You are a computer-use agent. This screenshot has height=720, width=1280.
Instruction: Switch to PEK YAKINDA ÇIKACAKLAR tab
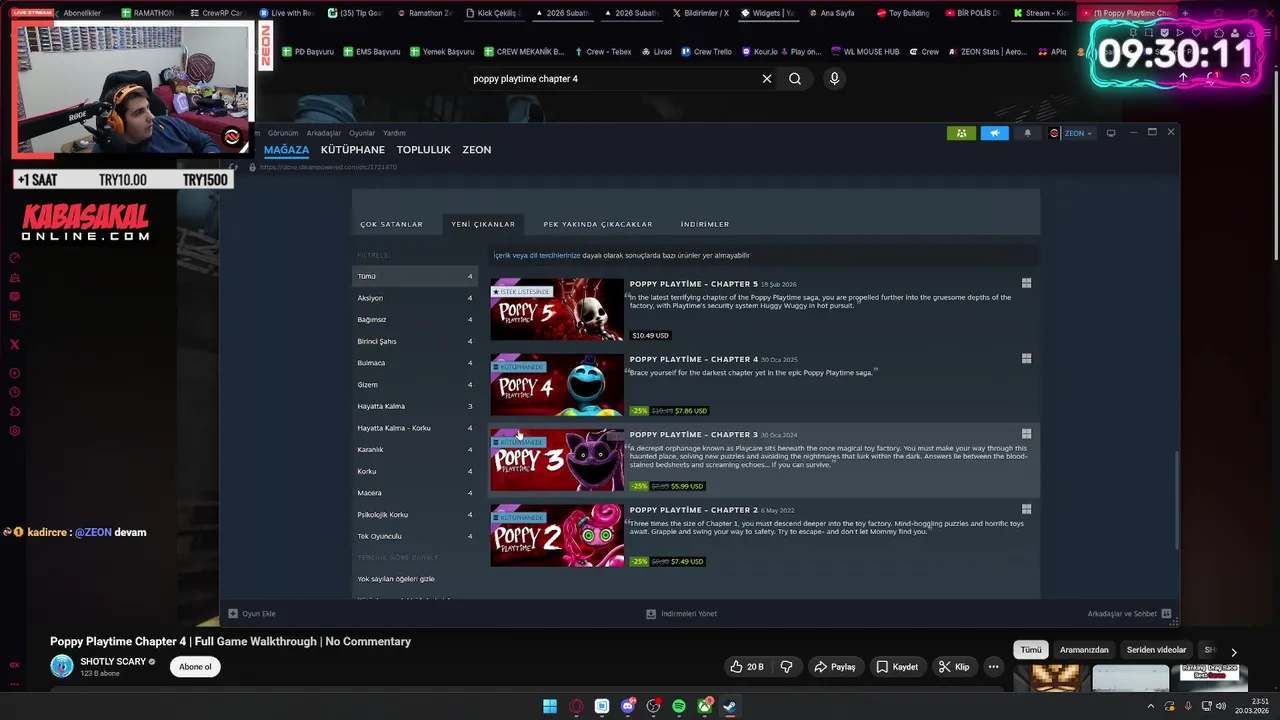(598, 224)
